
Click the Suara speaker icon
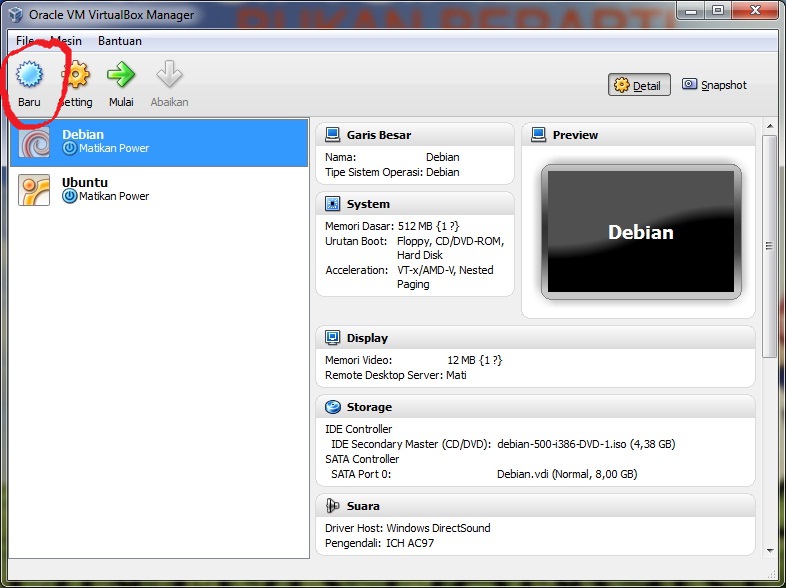(332, 506)
